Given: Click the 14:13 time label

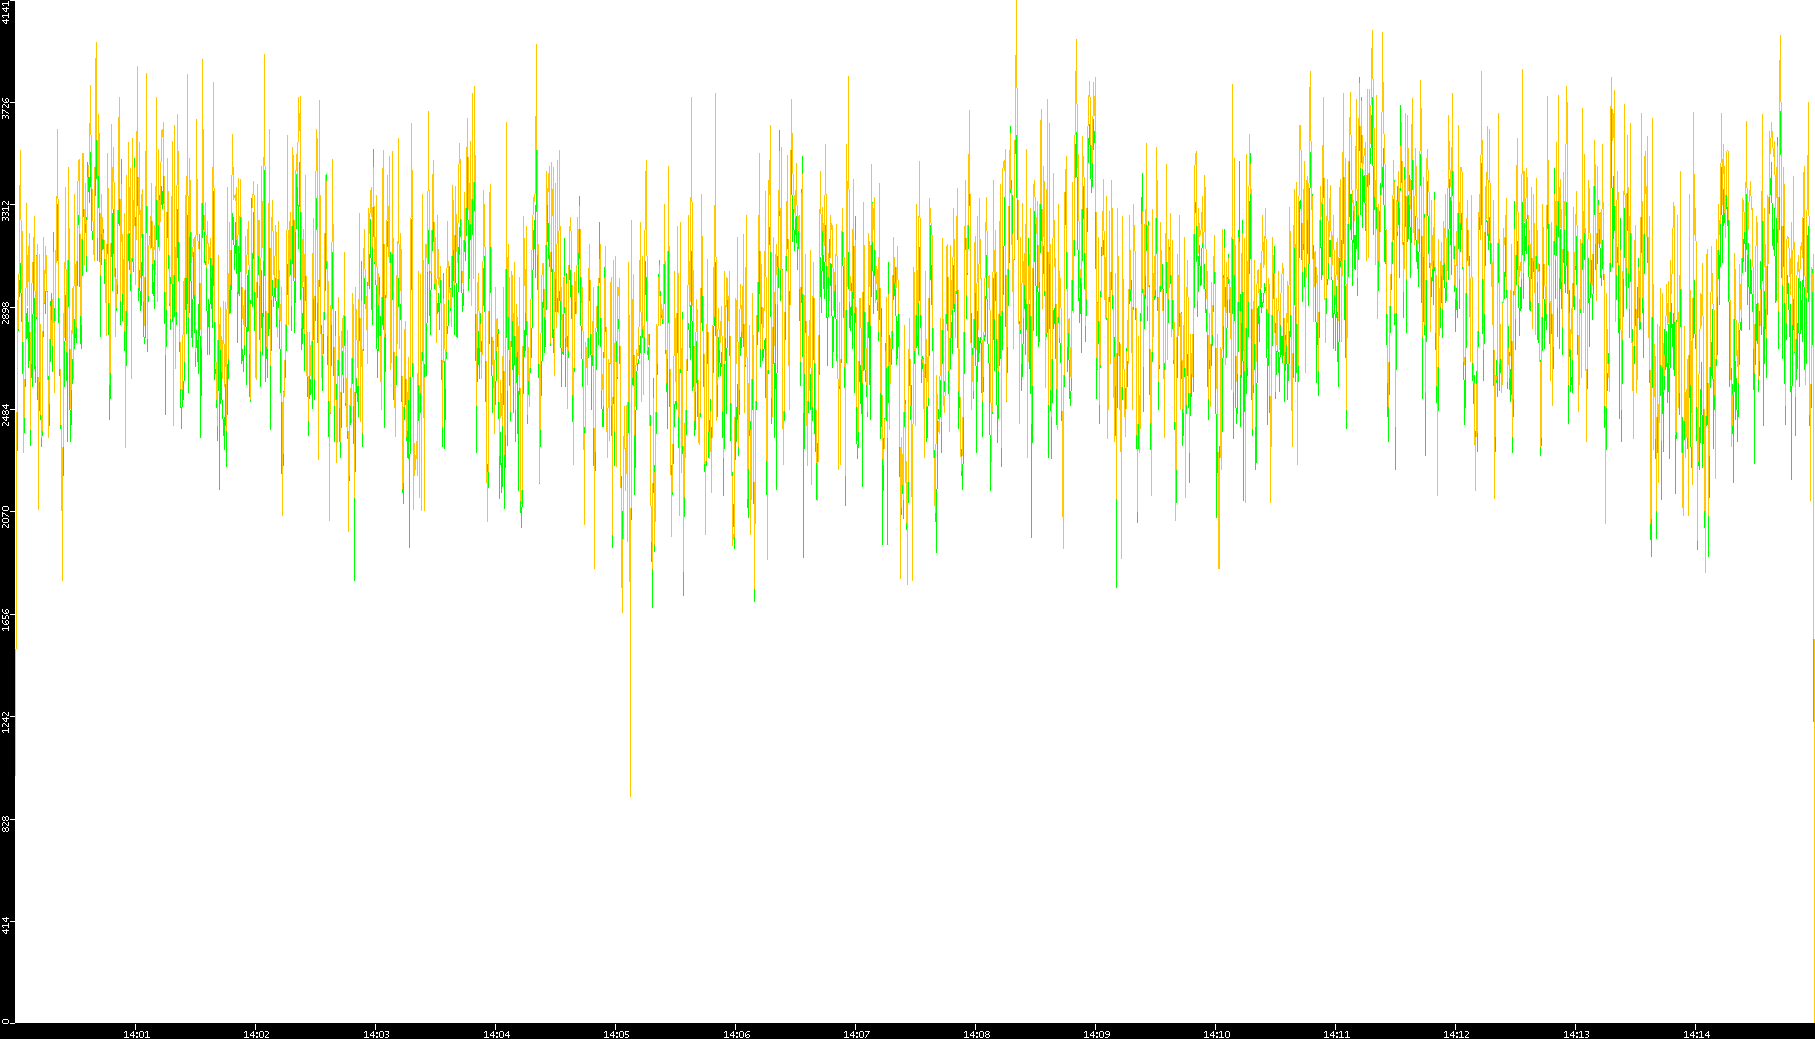Looking at the screenshot, I should coord(1576,1034).
